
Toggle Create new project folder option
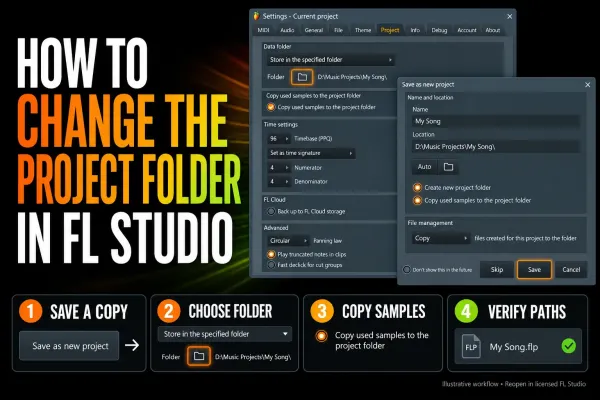click(x=417, y=188)
